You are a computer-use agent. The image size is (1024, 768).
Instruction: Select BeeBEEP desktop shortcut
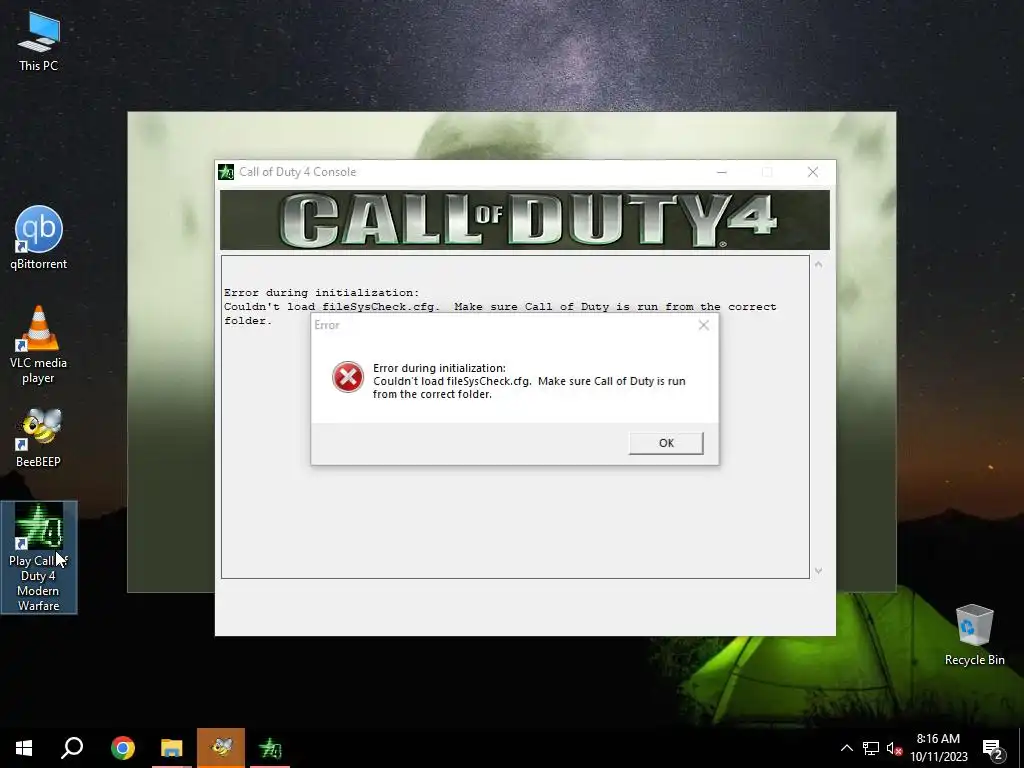pos(39,438)
